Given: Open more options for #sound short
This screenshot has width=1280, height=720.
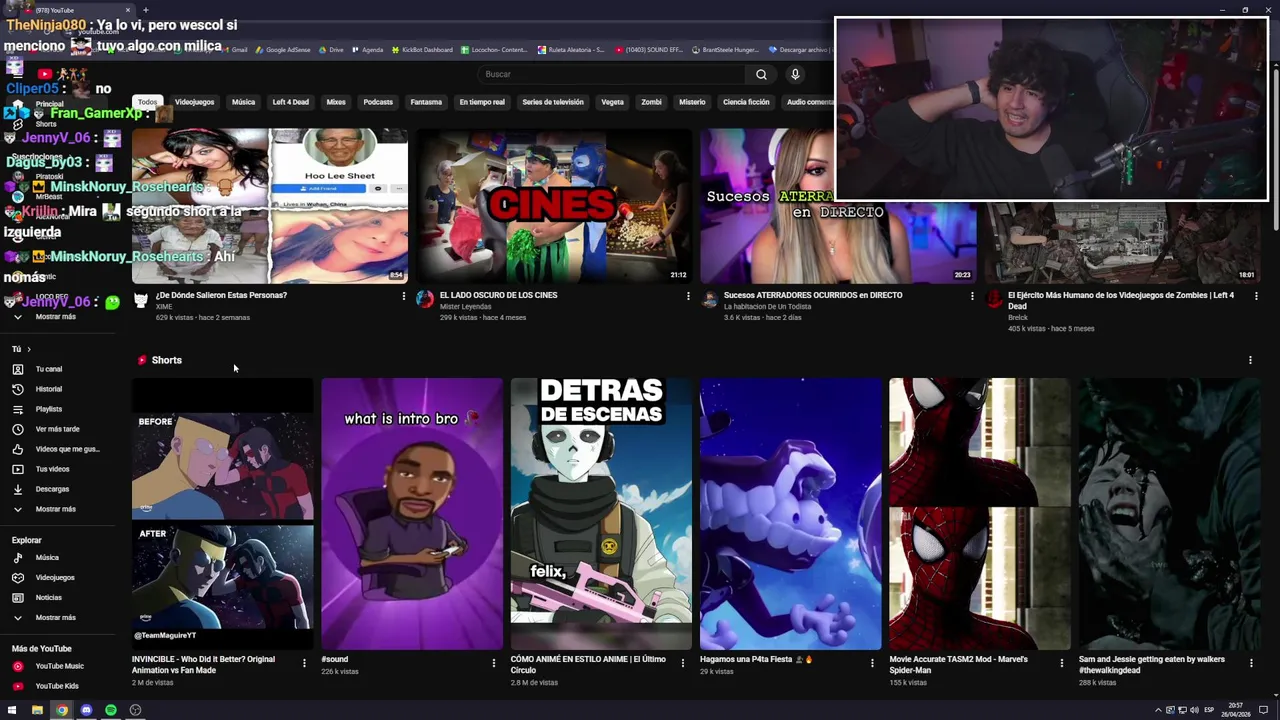Looking at the screenshot, I should click(x=493, y=663).
